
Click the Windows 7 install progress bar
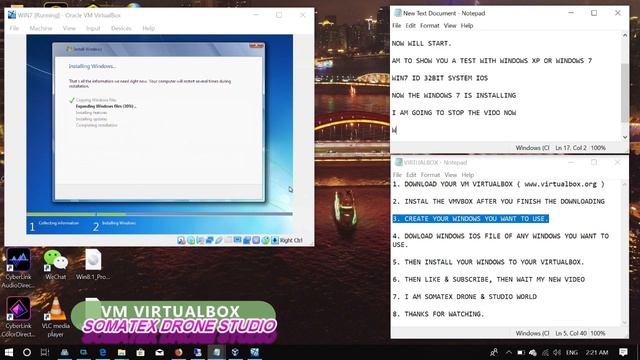click(x=160, y=214)
